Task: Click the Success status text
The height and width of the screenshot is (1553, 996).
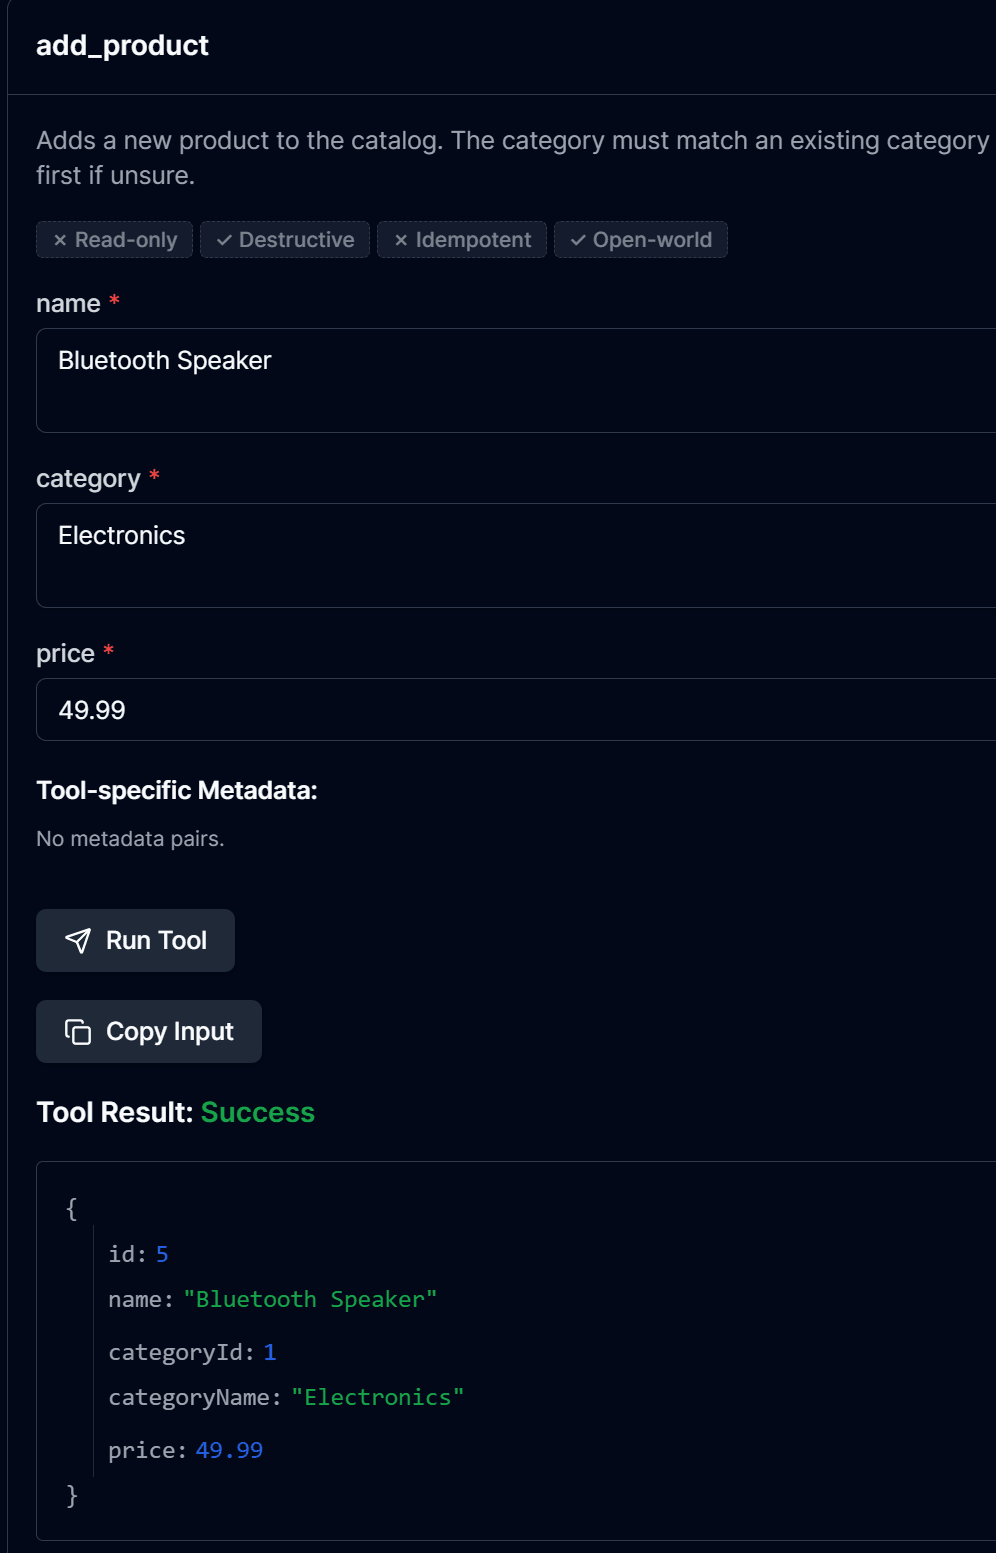Action: click(258, 1112)
